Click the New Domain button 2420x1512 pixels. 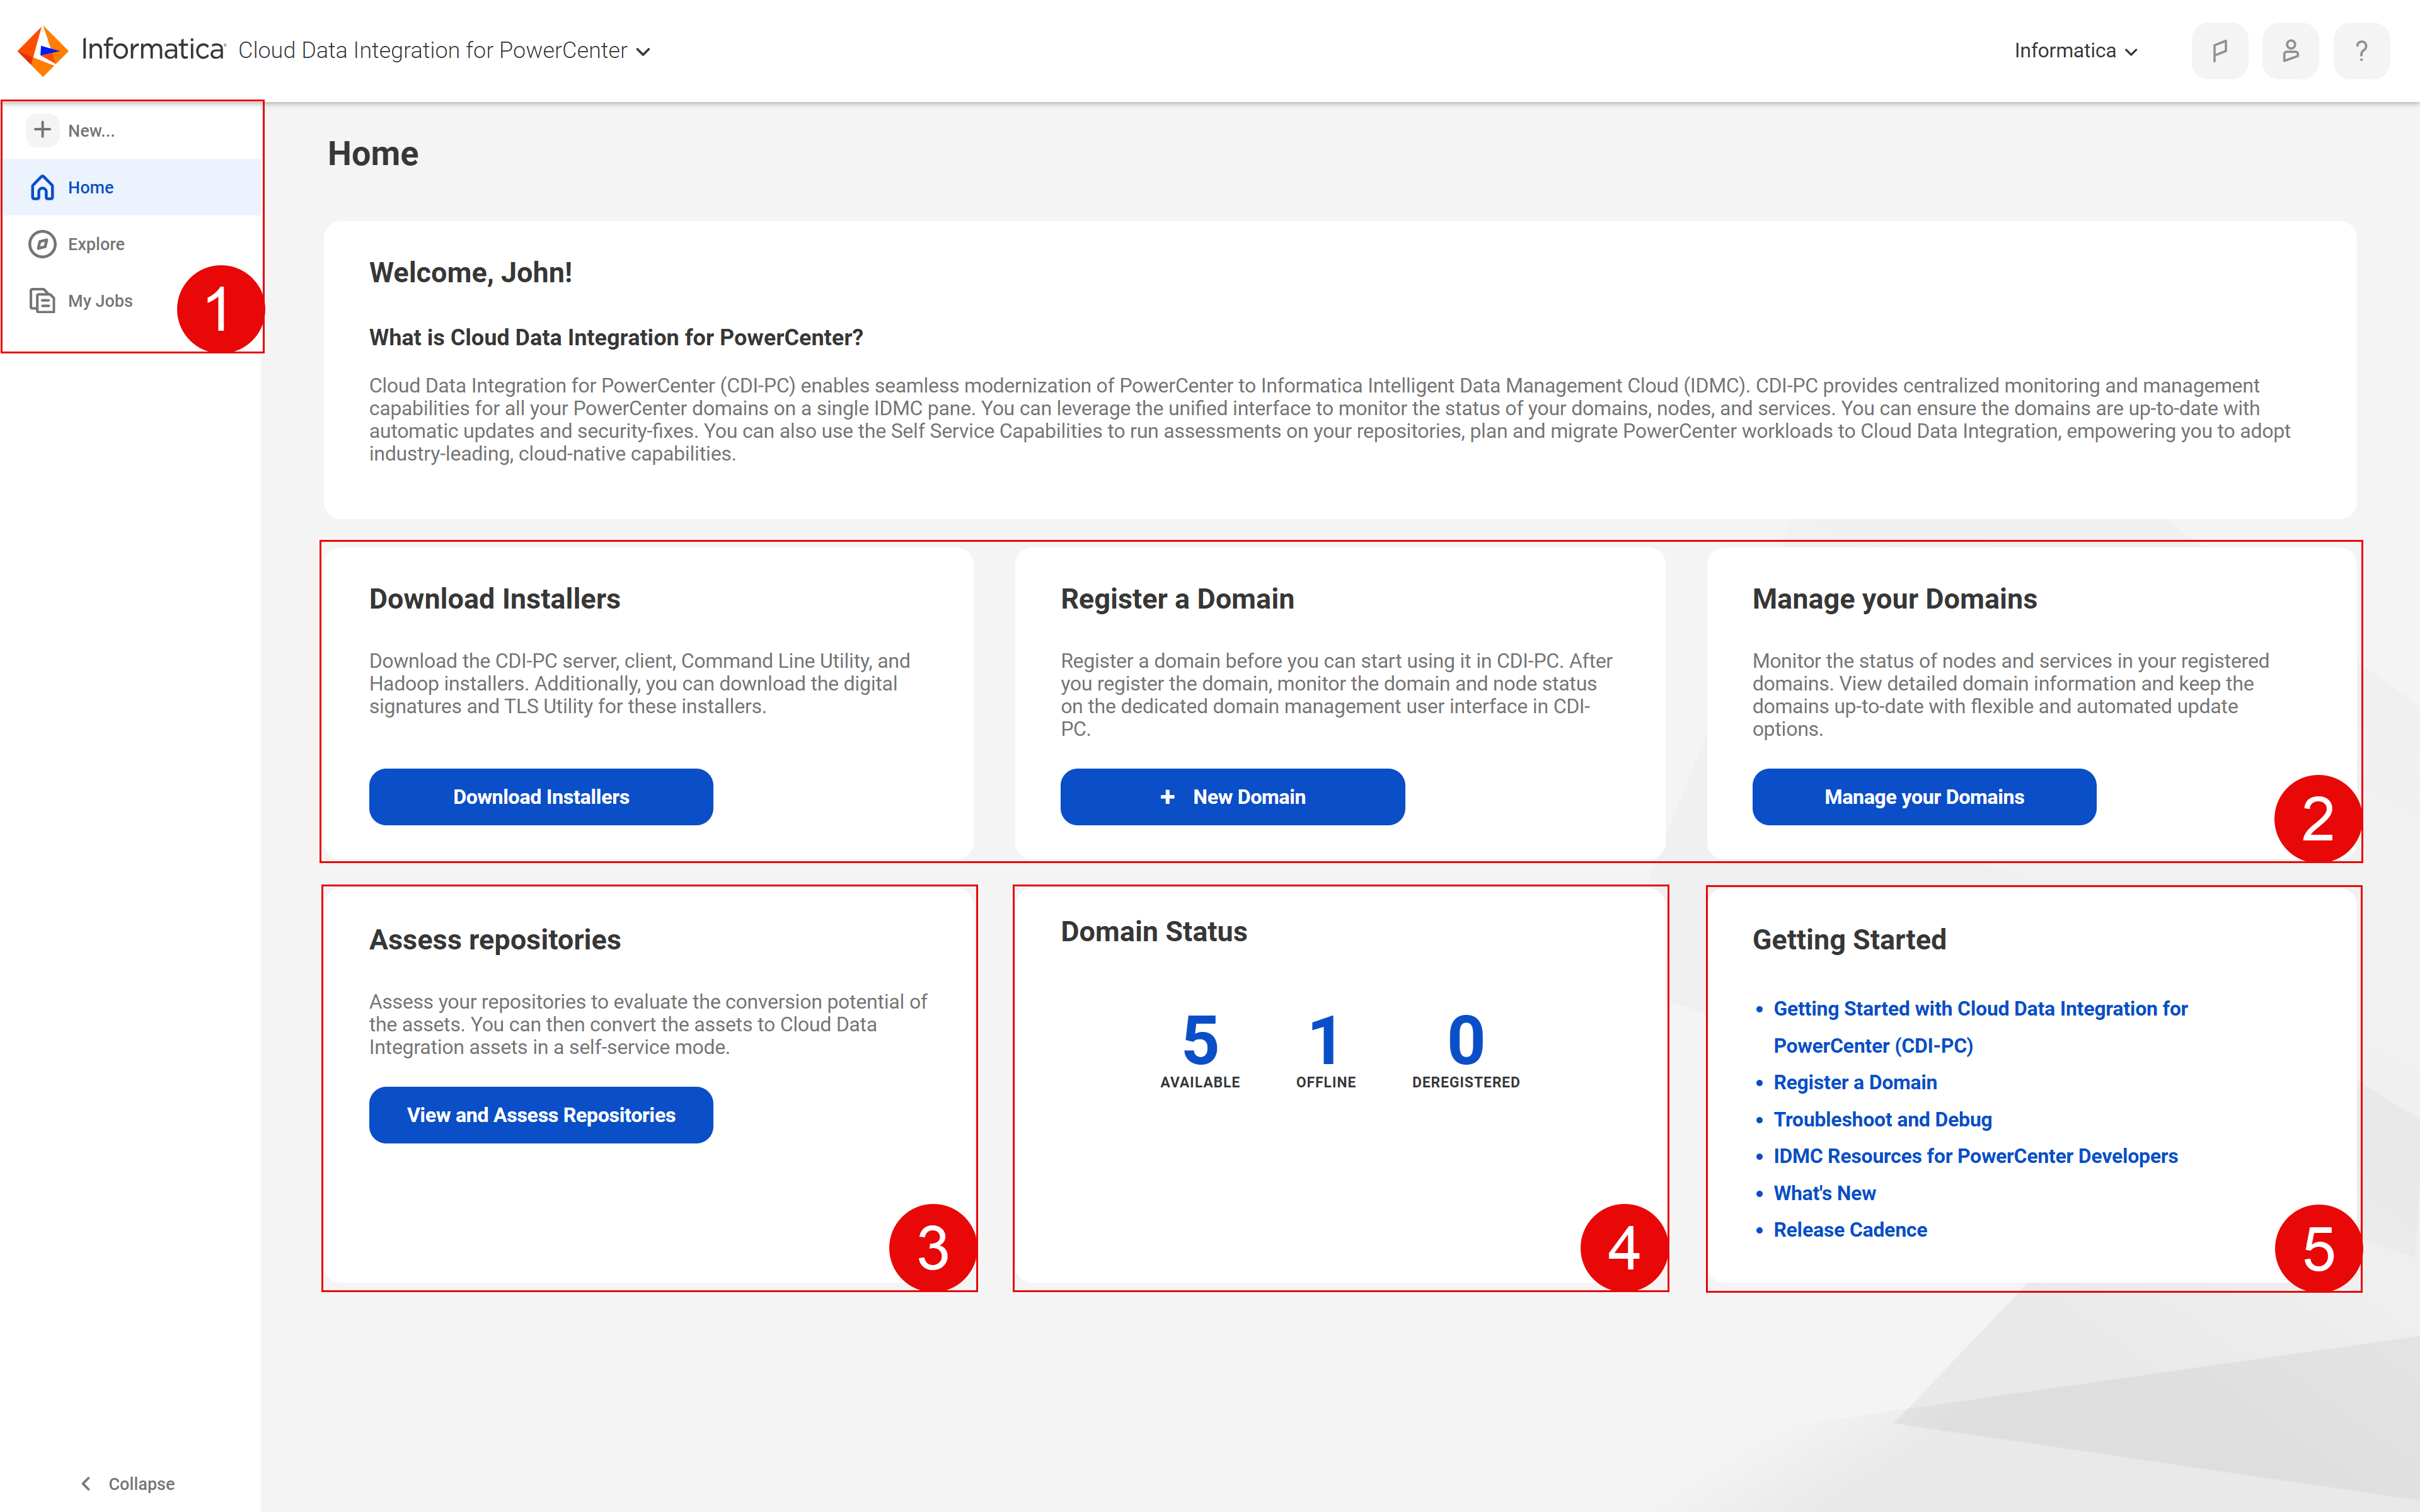click(1232, 797)
